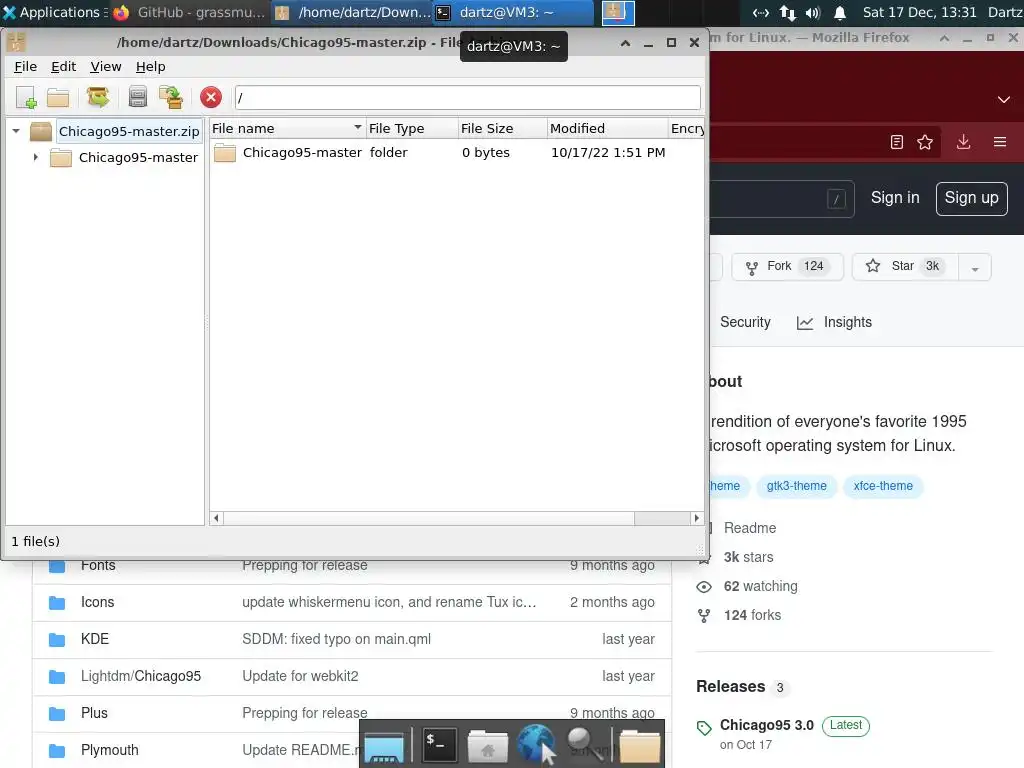Open the terminal launcher in the dock
Viewport: 1024px width, 768px height.
439,745
